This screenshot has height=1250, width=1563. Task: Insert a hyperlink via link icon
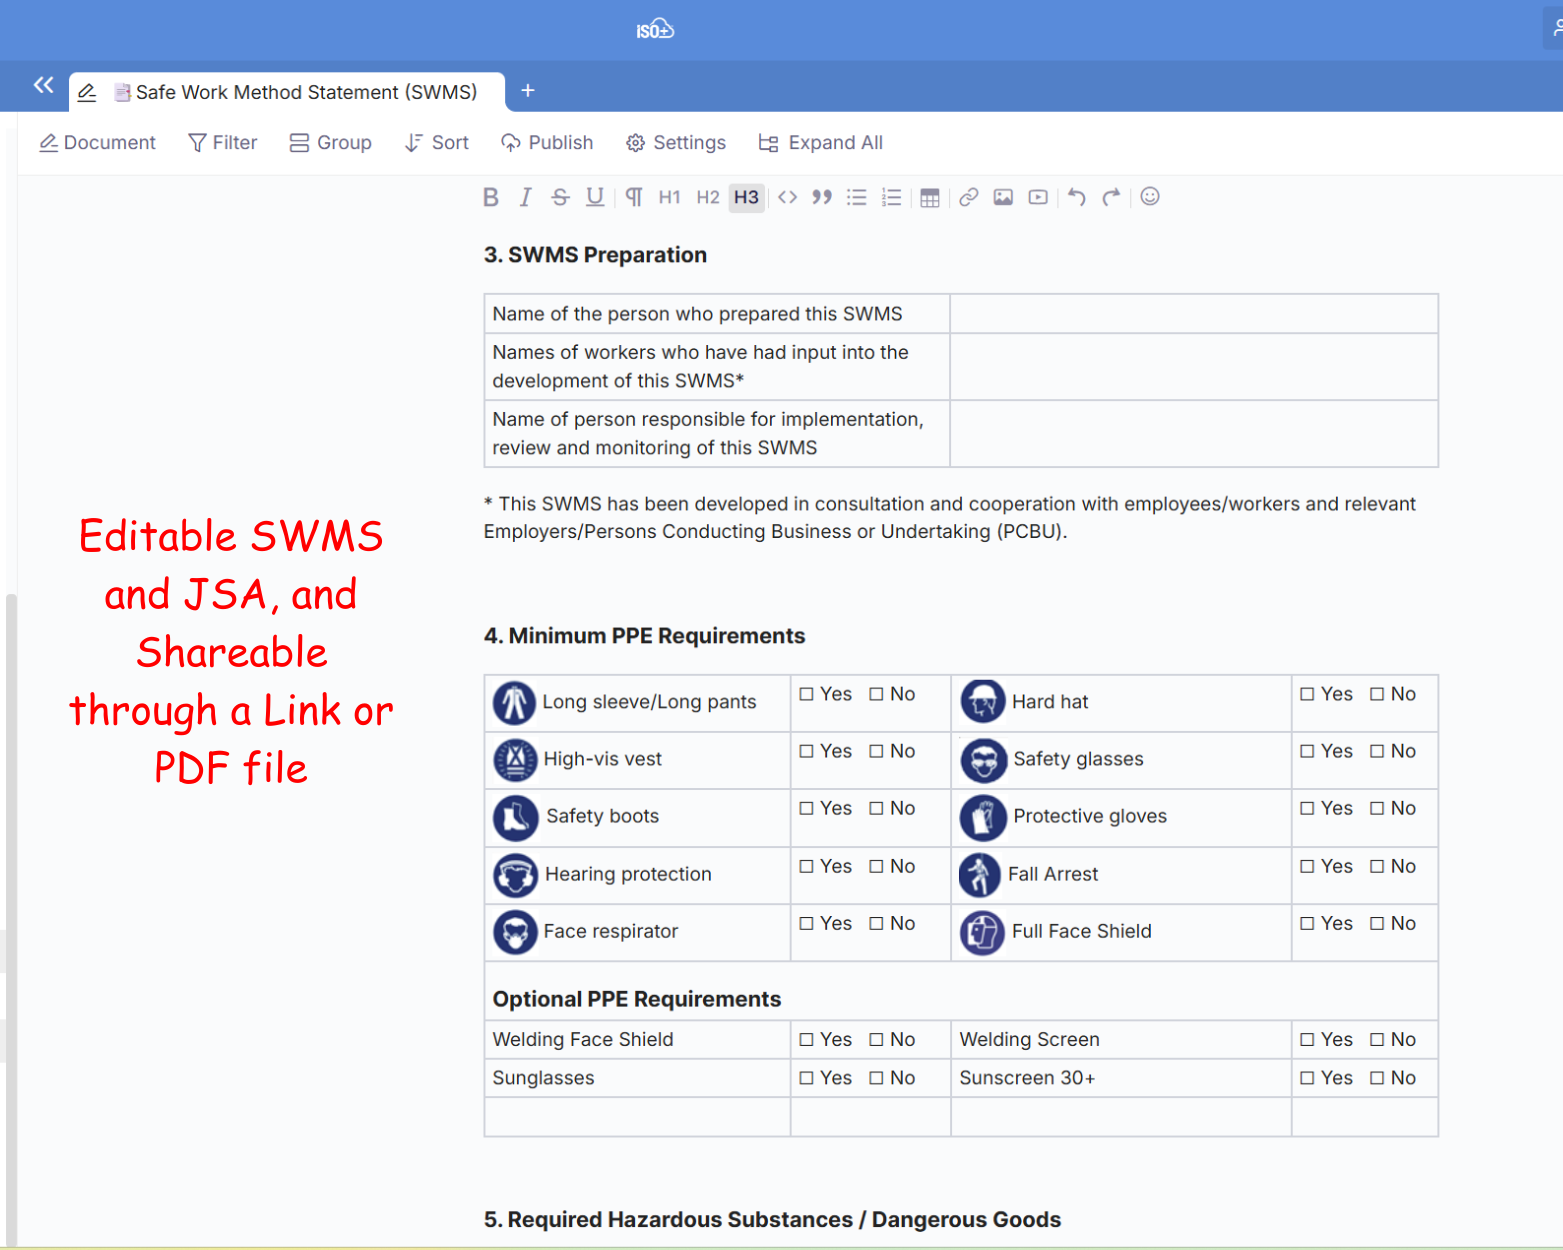(968, 197)
